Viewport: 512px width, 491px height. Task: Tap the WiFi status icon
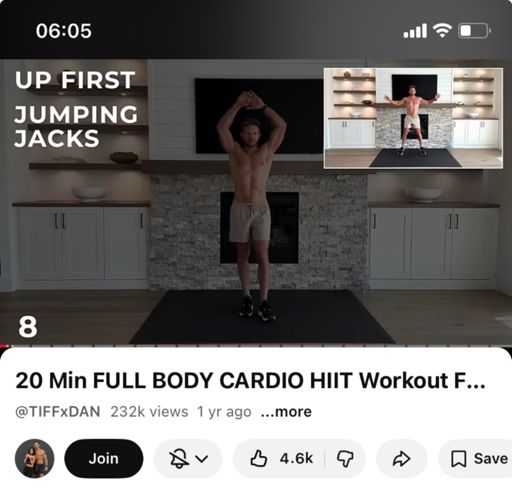(442, 31)
